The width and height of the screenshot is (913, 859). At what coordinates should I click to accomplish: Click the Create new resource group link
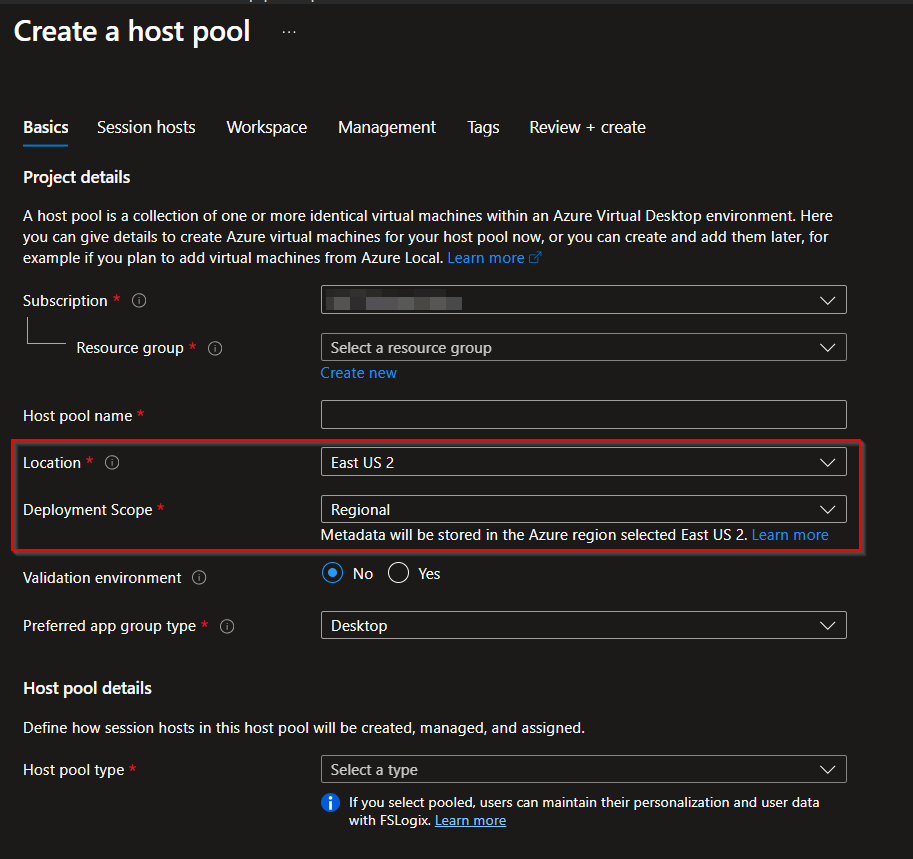(358, 373)
